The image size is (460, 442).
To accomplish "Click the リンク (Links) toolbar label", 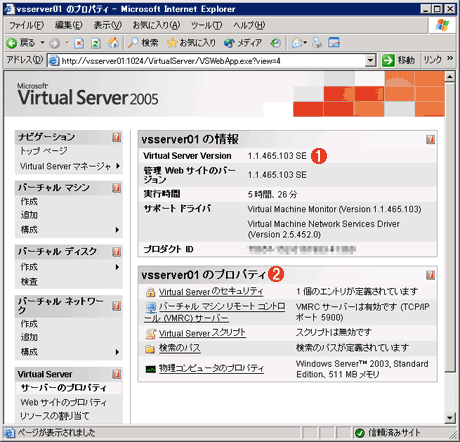I will pos(433,60).
